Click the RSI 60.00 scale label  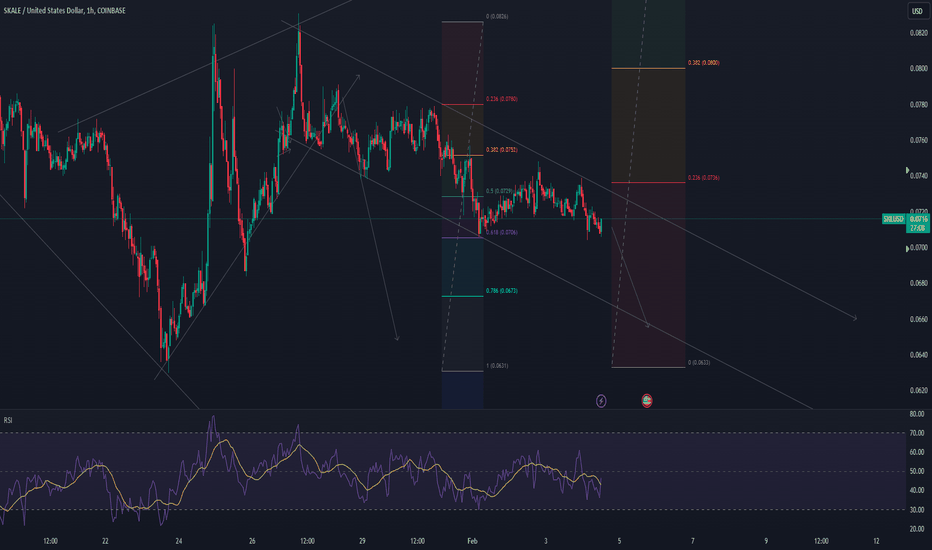pos(917,452)
